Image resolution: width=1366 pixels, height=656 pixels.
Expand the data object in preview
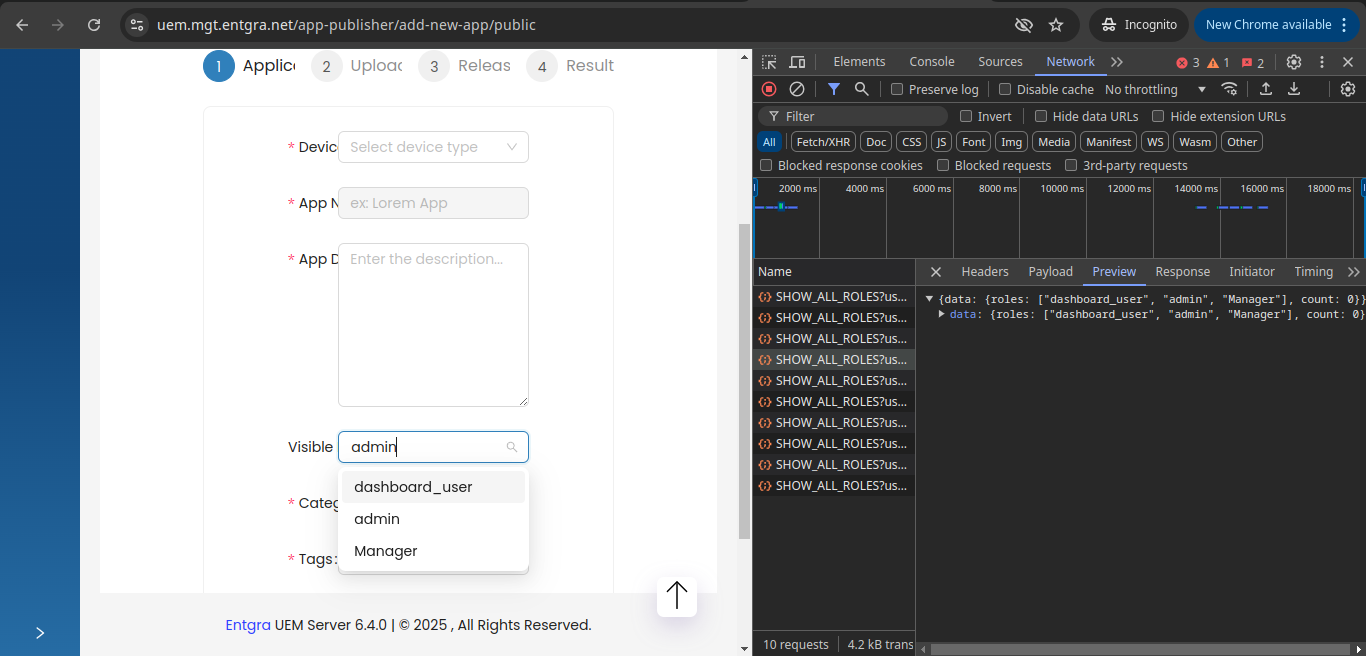[x=942, y=314]
